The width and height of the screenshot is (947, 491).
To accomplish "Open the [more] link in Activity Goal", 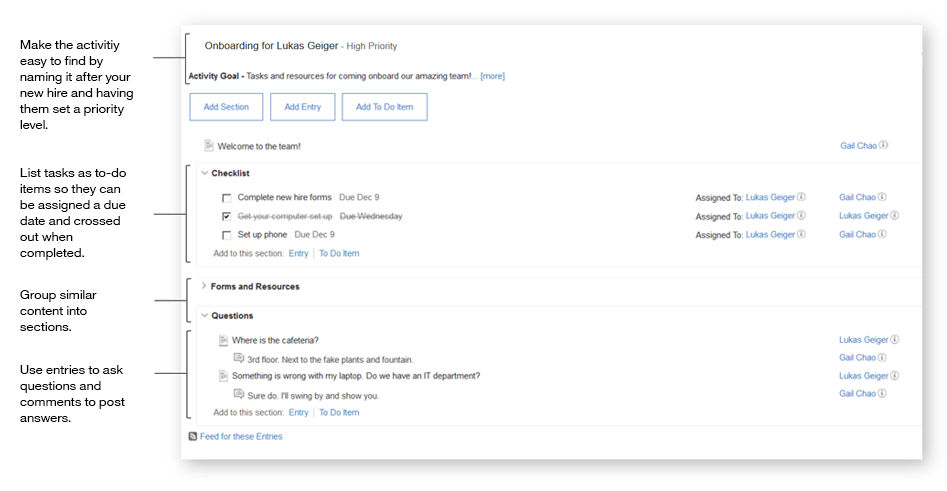I will tap(492, 76).
